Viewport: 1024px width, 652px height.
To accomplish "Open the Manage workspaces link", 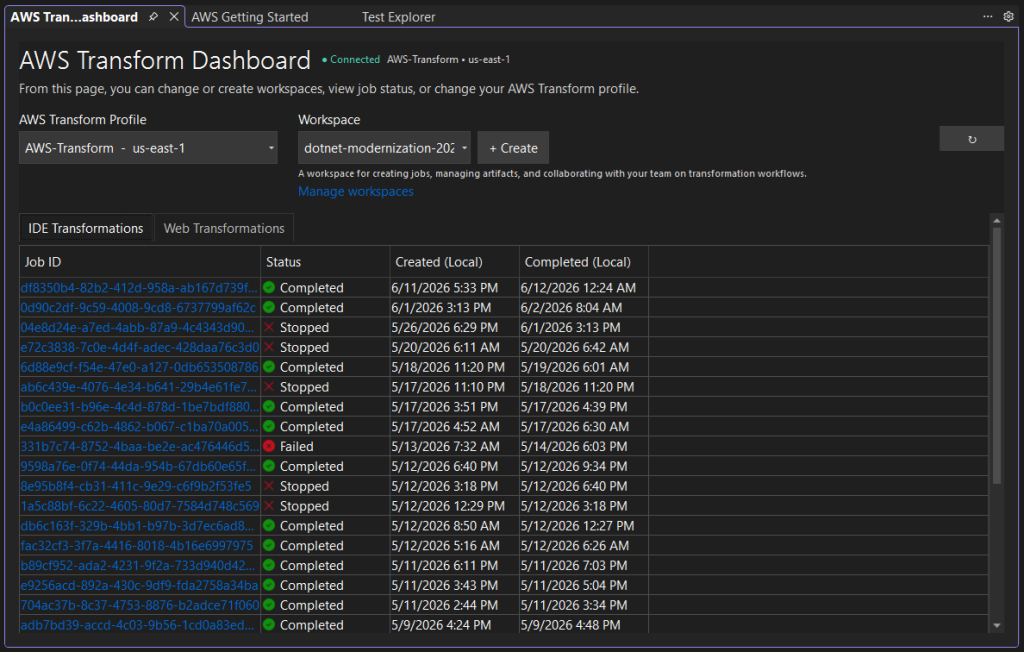I will point(356,191).
